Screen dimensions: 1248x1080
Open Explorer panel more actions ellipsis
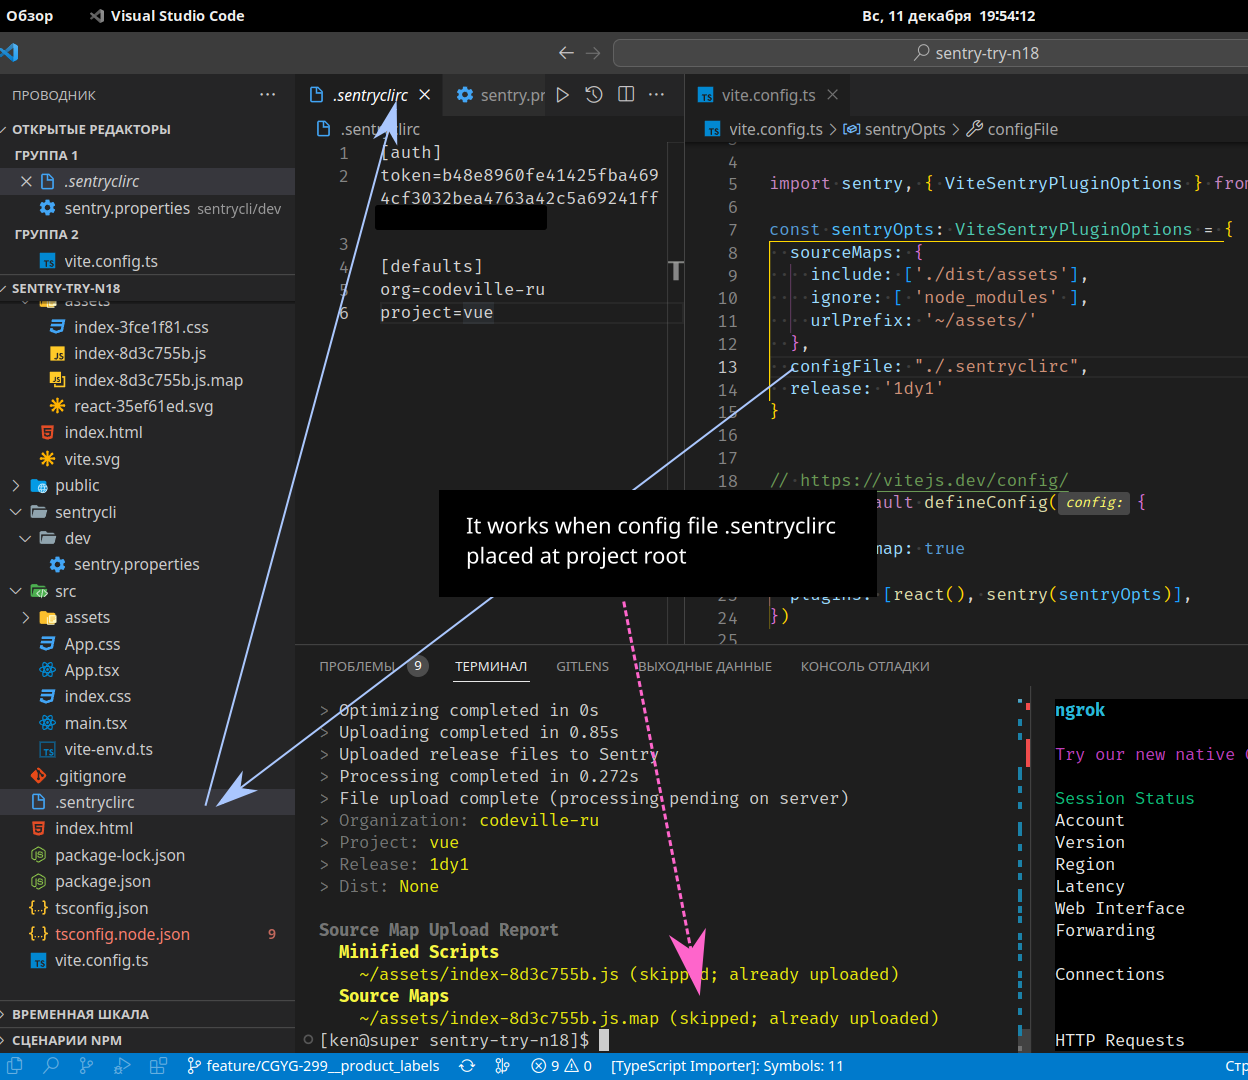(x=267, y=95)
